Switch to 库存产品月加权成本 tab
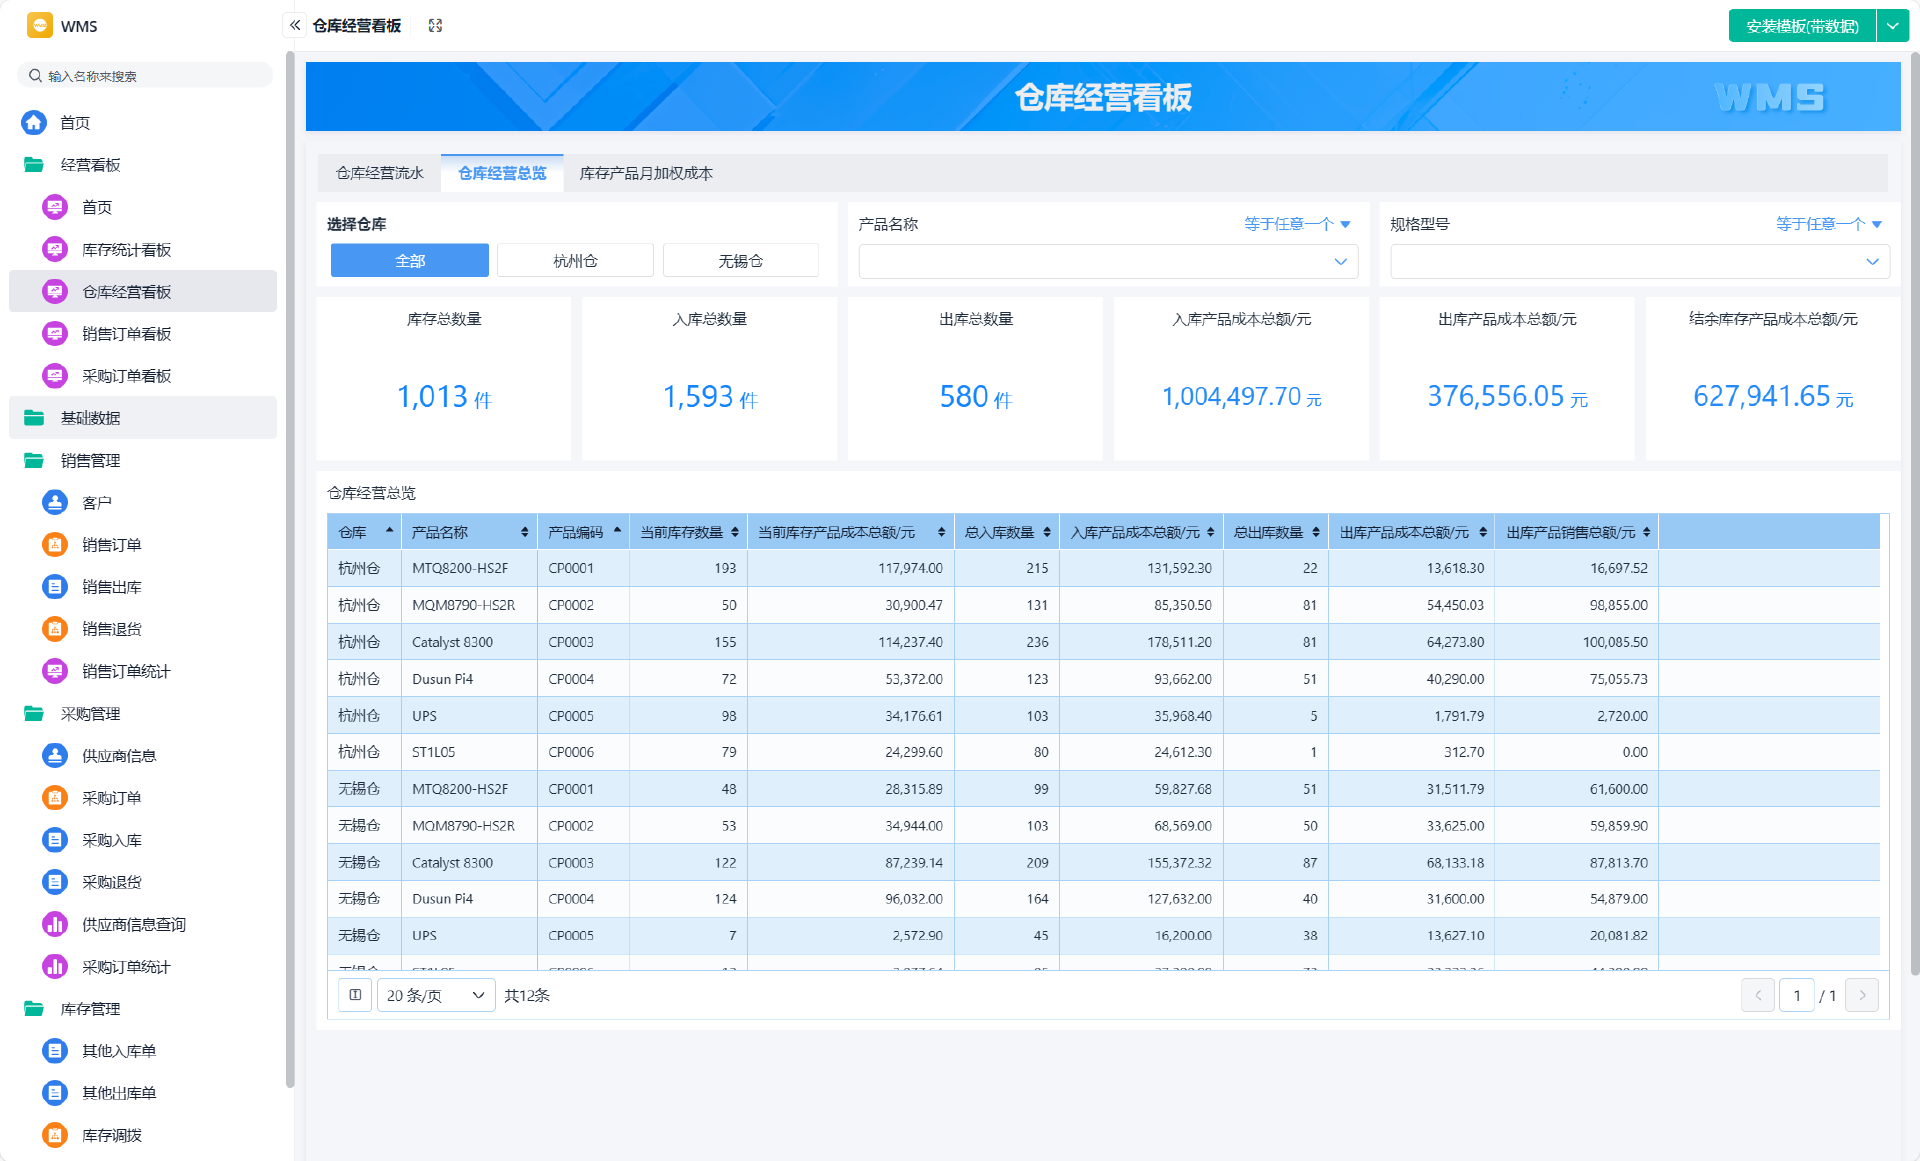This screenshot has height=1161, width=1920. tap(646, 173)
